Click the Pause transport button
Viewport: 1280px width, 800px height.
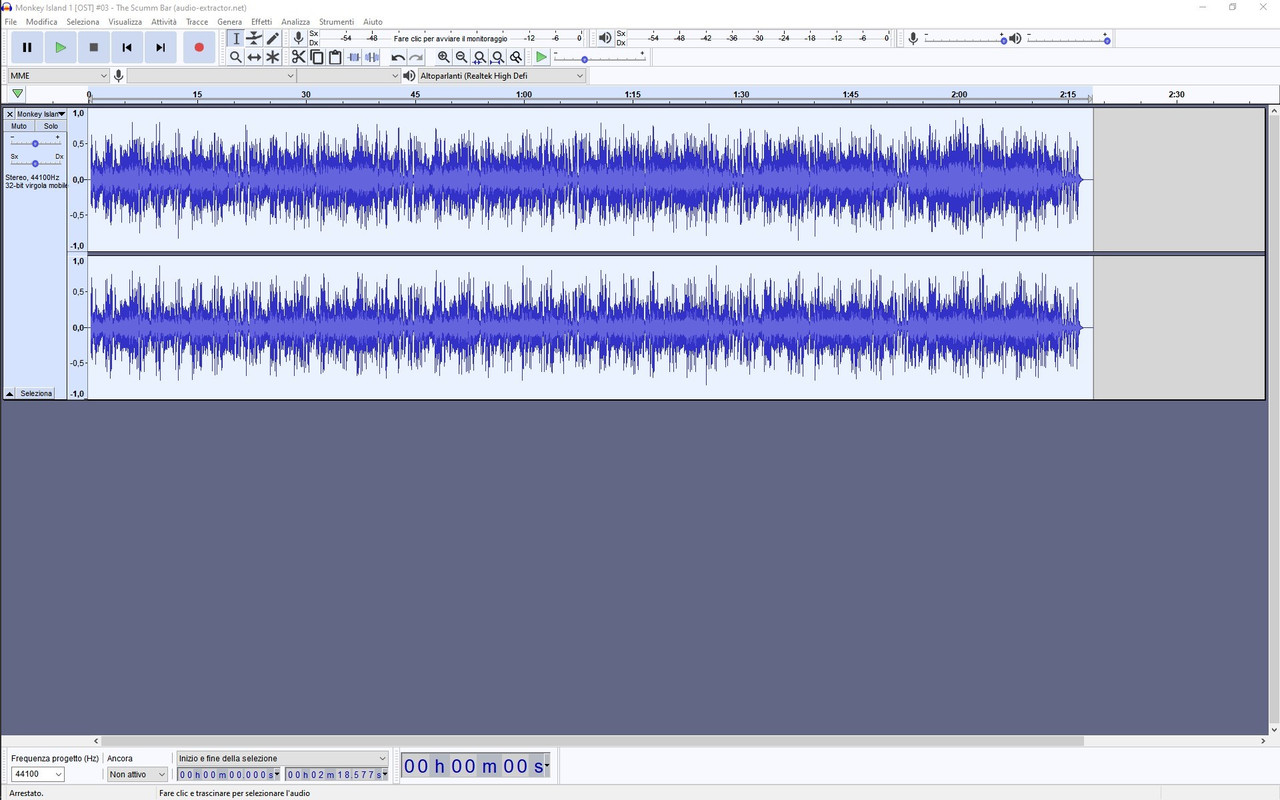(x=27, y=47)
